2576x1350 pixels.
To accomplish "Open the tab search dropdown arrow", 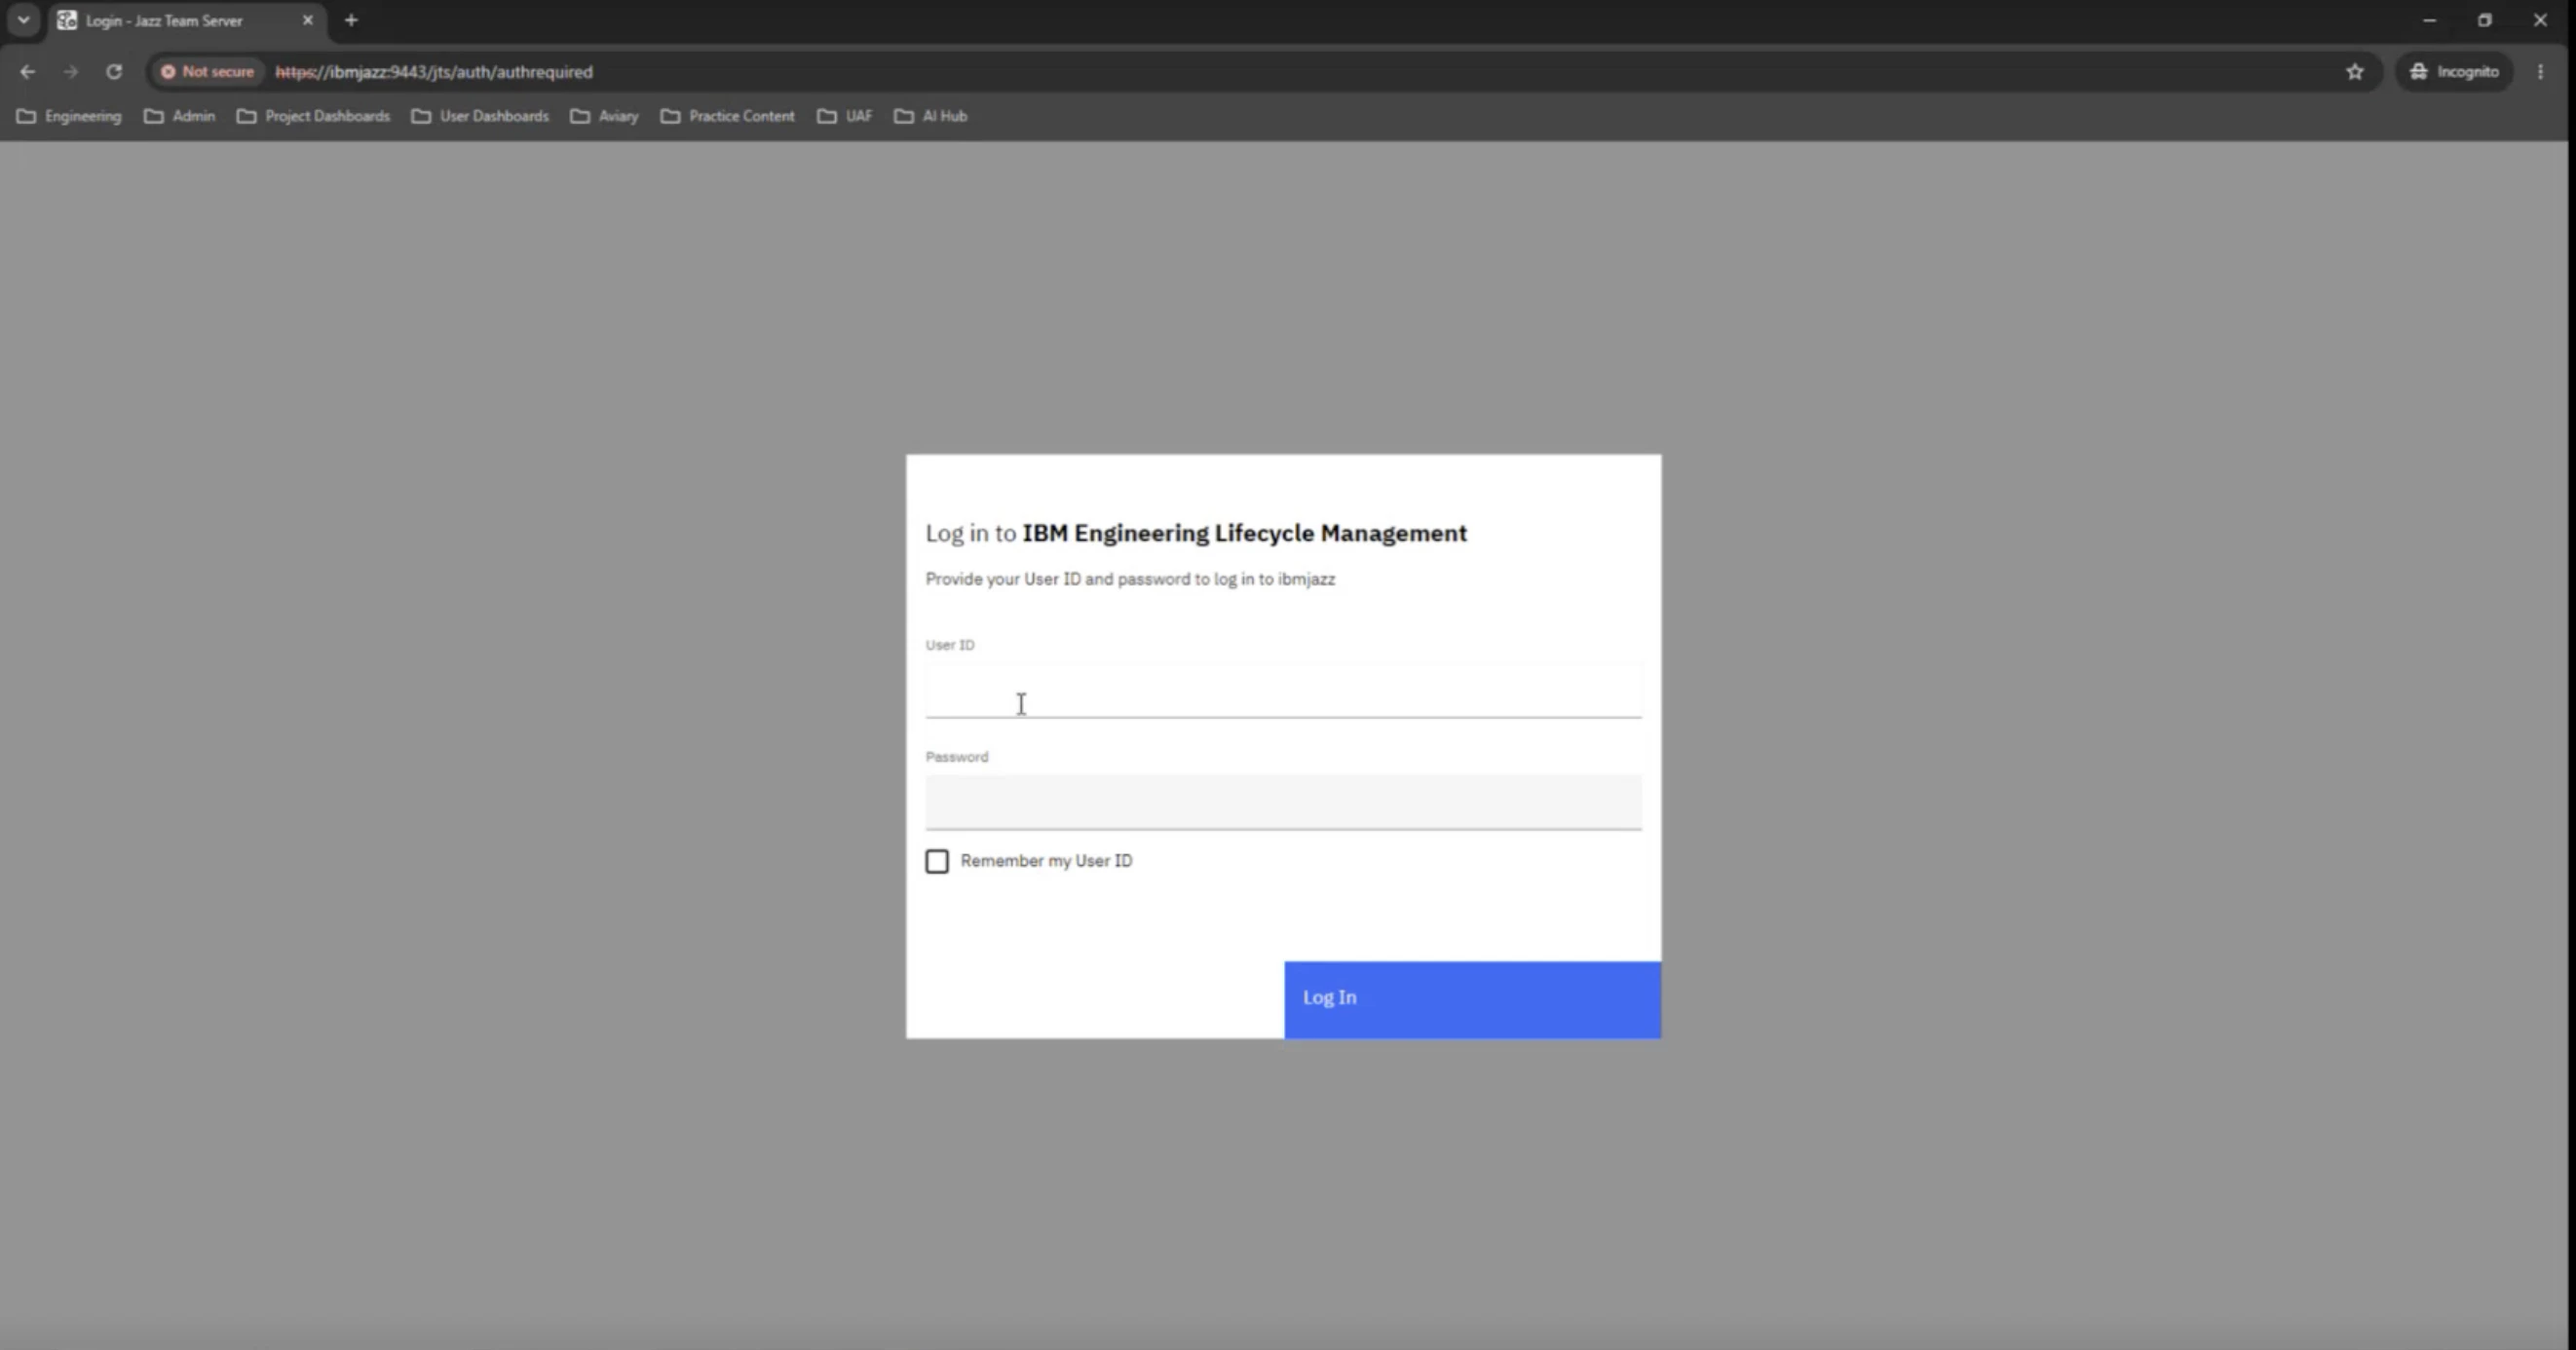I will tap(23, 20).
